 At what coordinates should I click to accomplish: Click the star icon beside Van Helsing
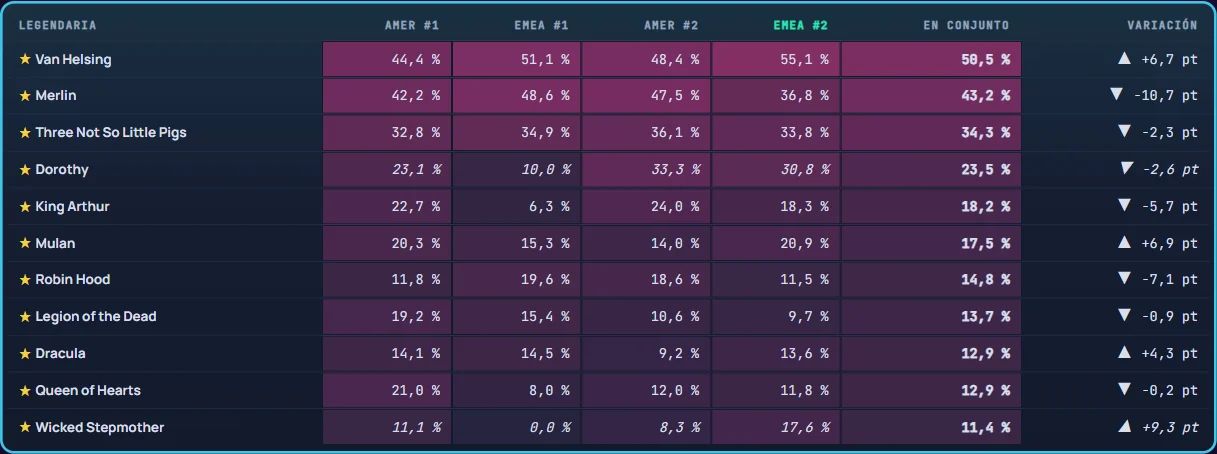[25, 59]
